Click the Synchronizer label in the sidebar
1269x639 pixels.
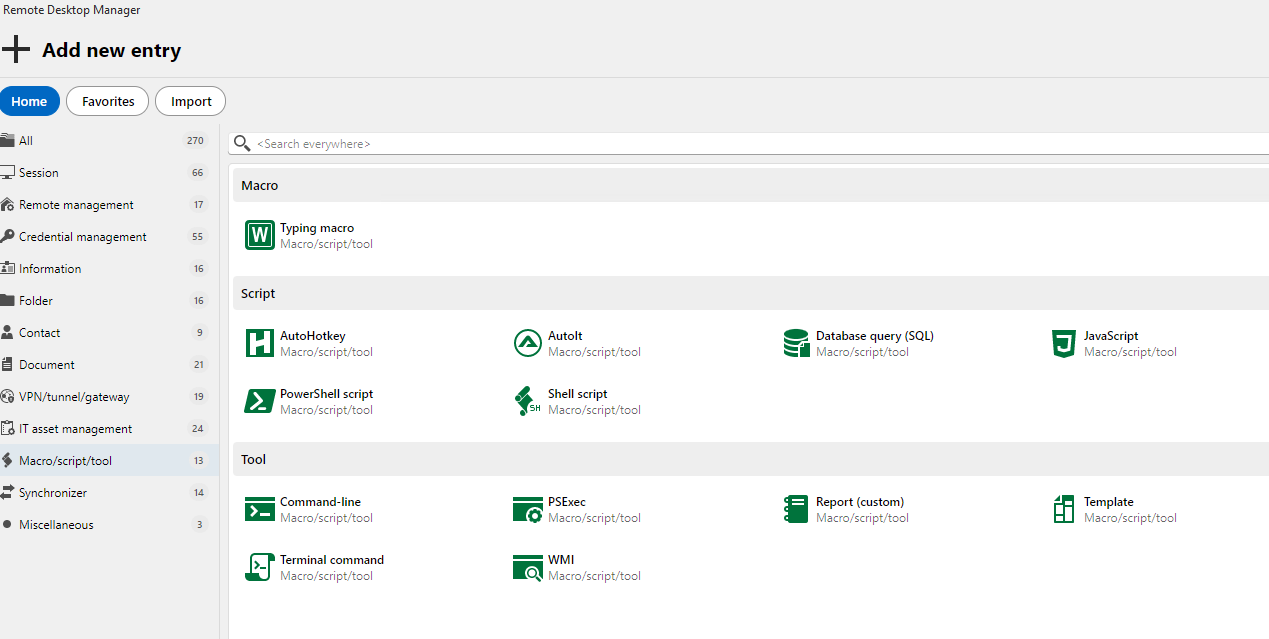coord(53,493)
